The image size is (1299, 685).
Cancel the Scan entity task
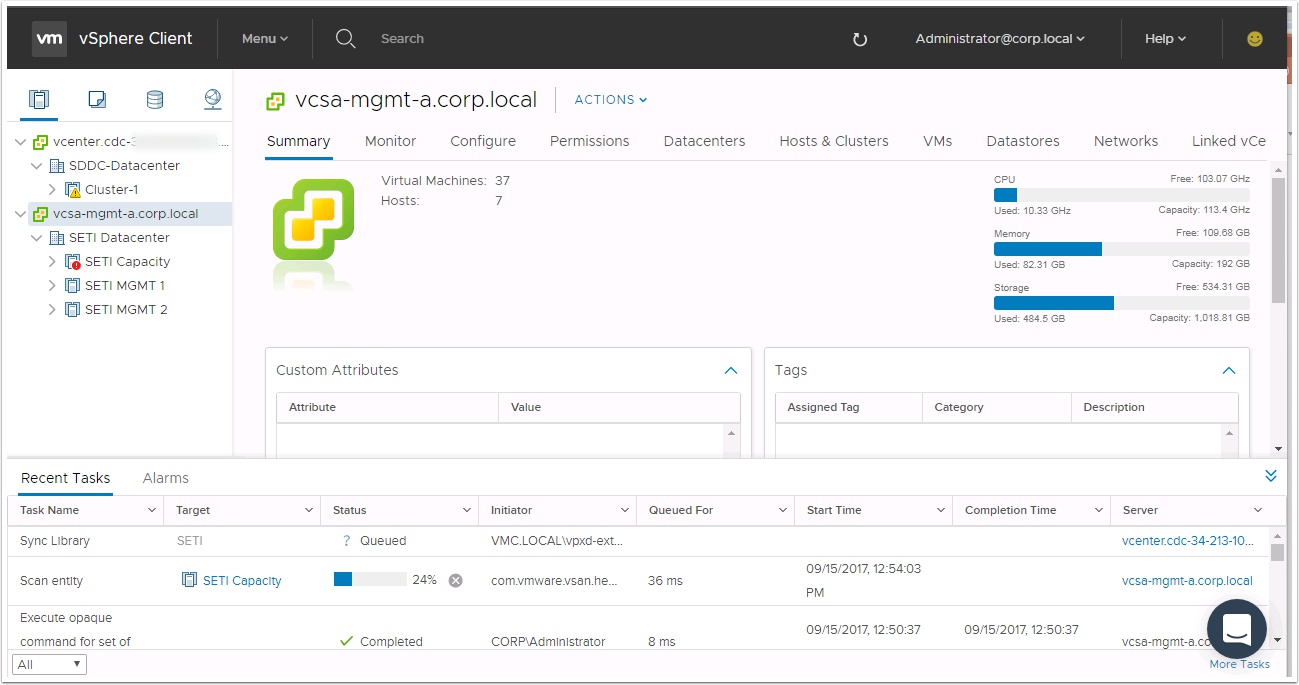click(455, 580)
